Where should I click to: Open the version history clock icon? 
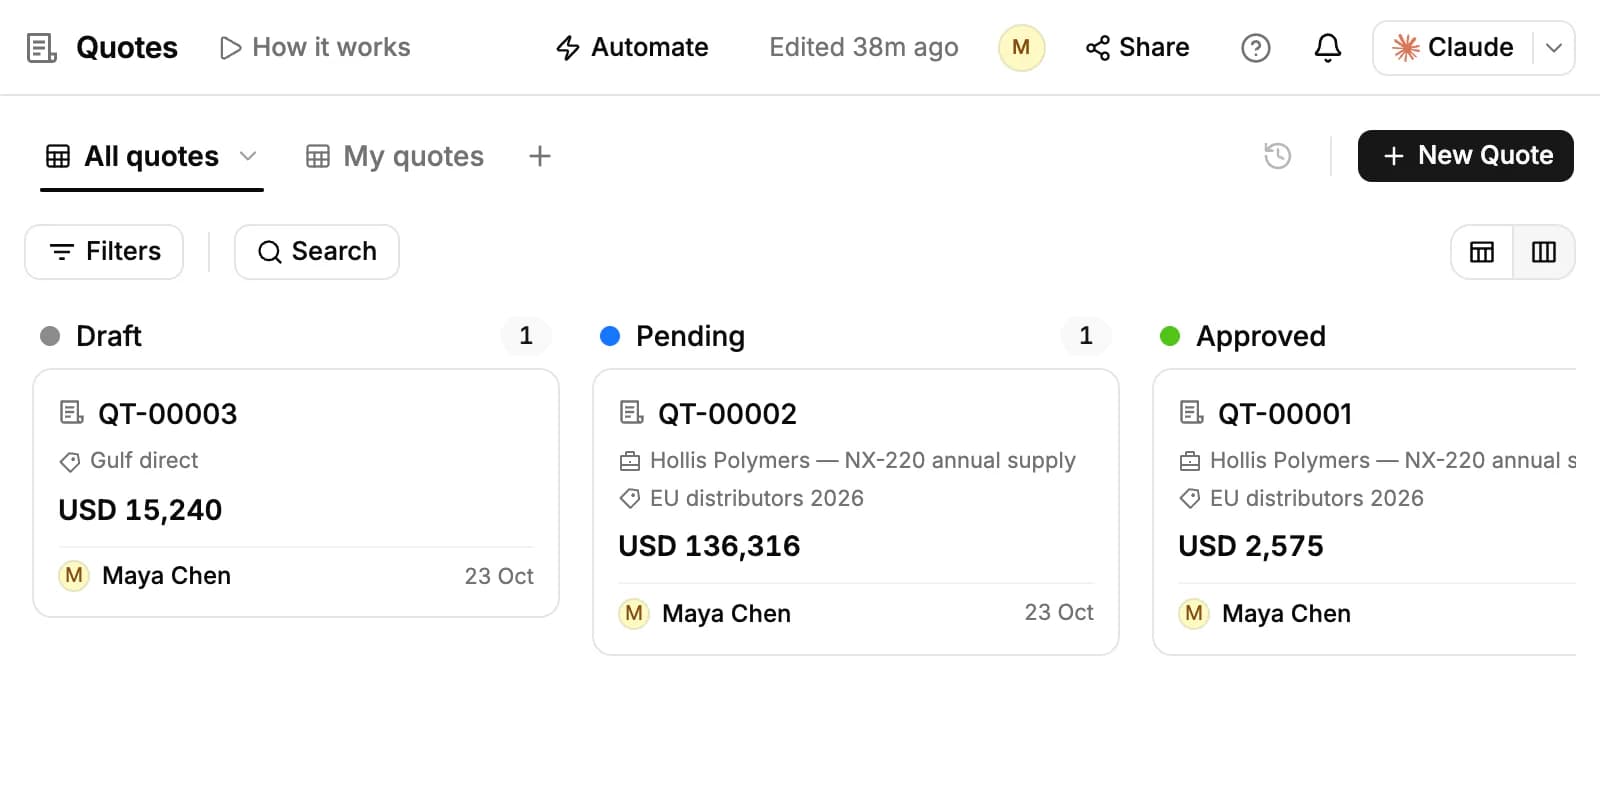(x=1277, y=156)
